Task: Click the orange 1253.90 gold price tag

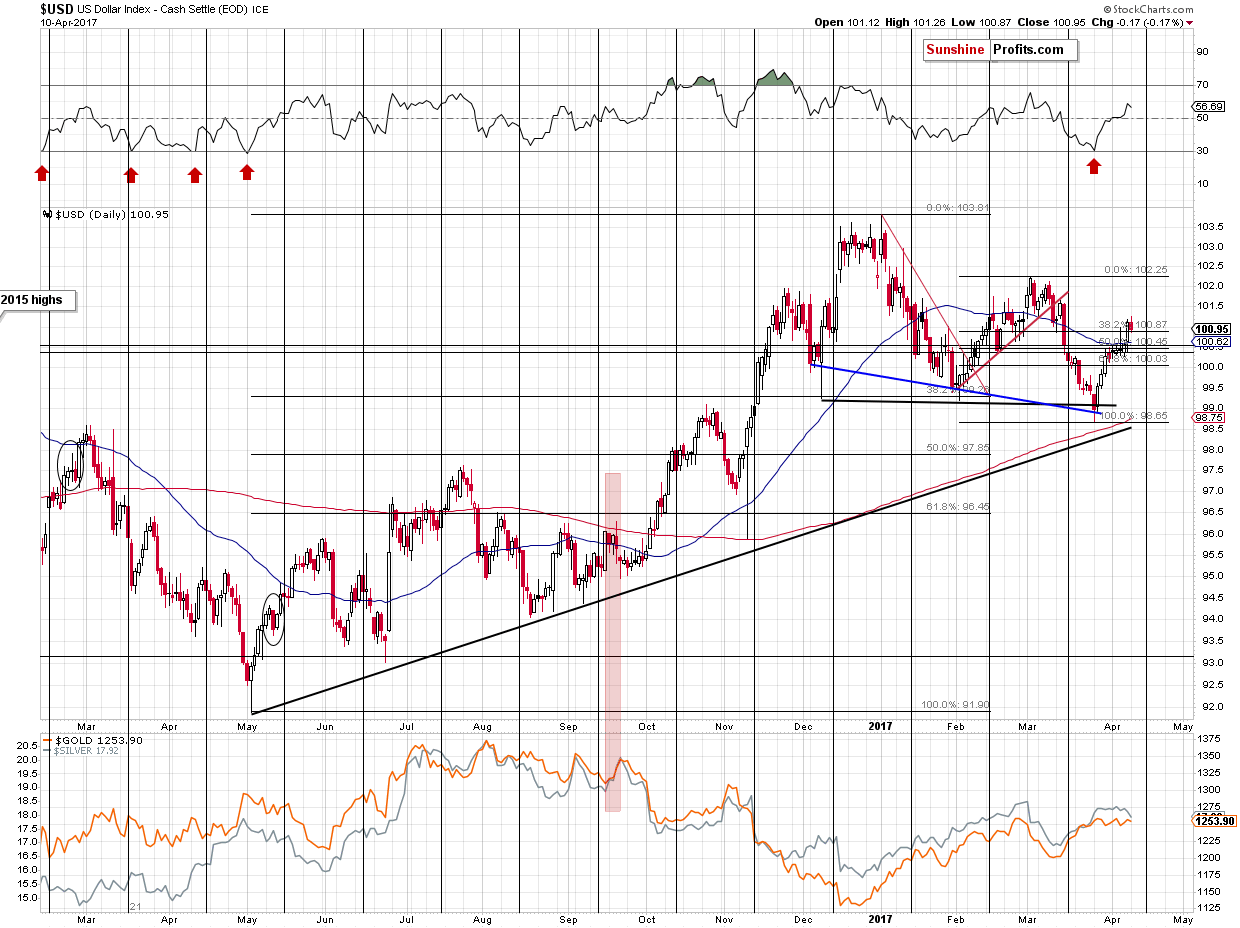Action: 1214,820
